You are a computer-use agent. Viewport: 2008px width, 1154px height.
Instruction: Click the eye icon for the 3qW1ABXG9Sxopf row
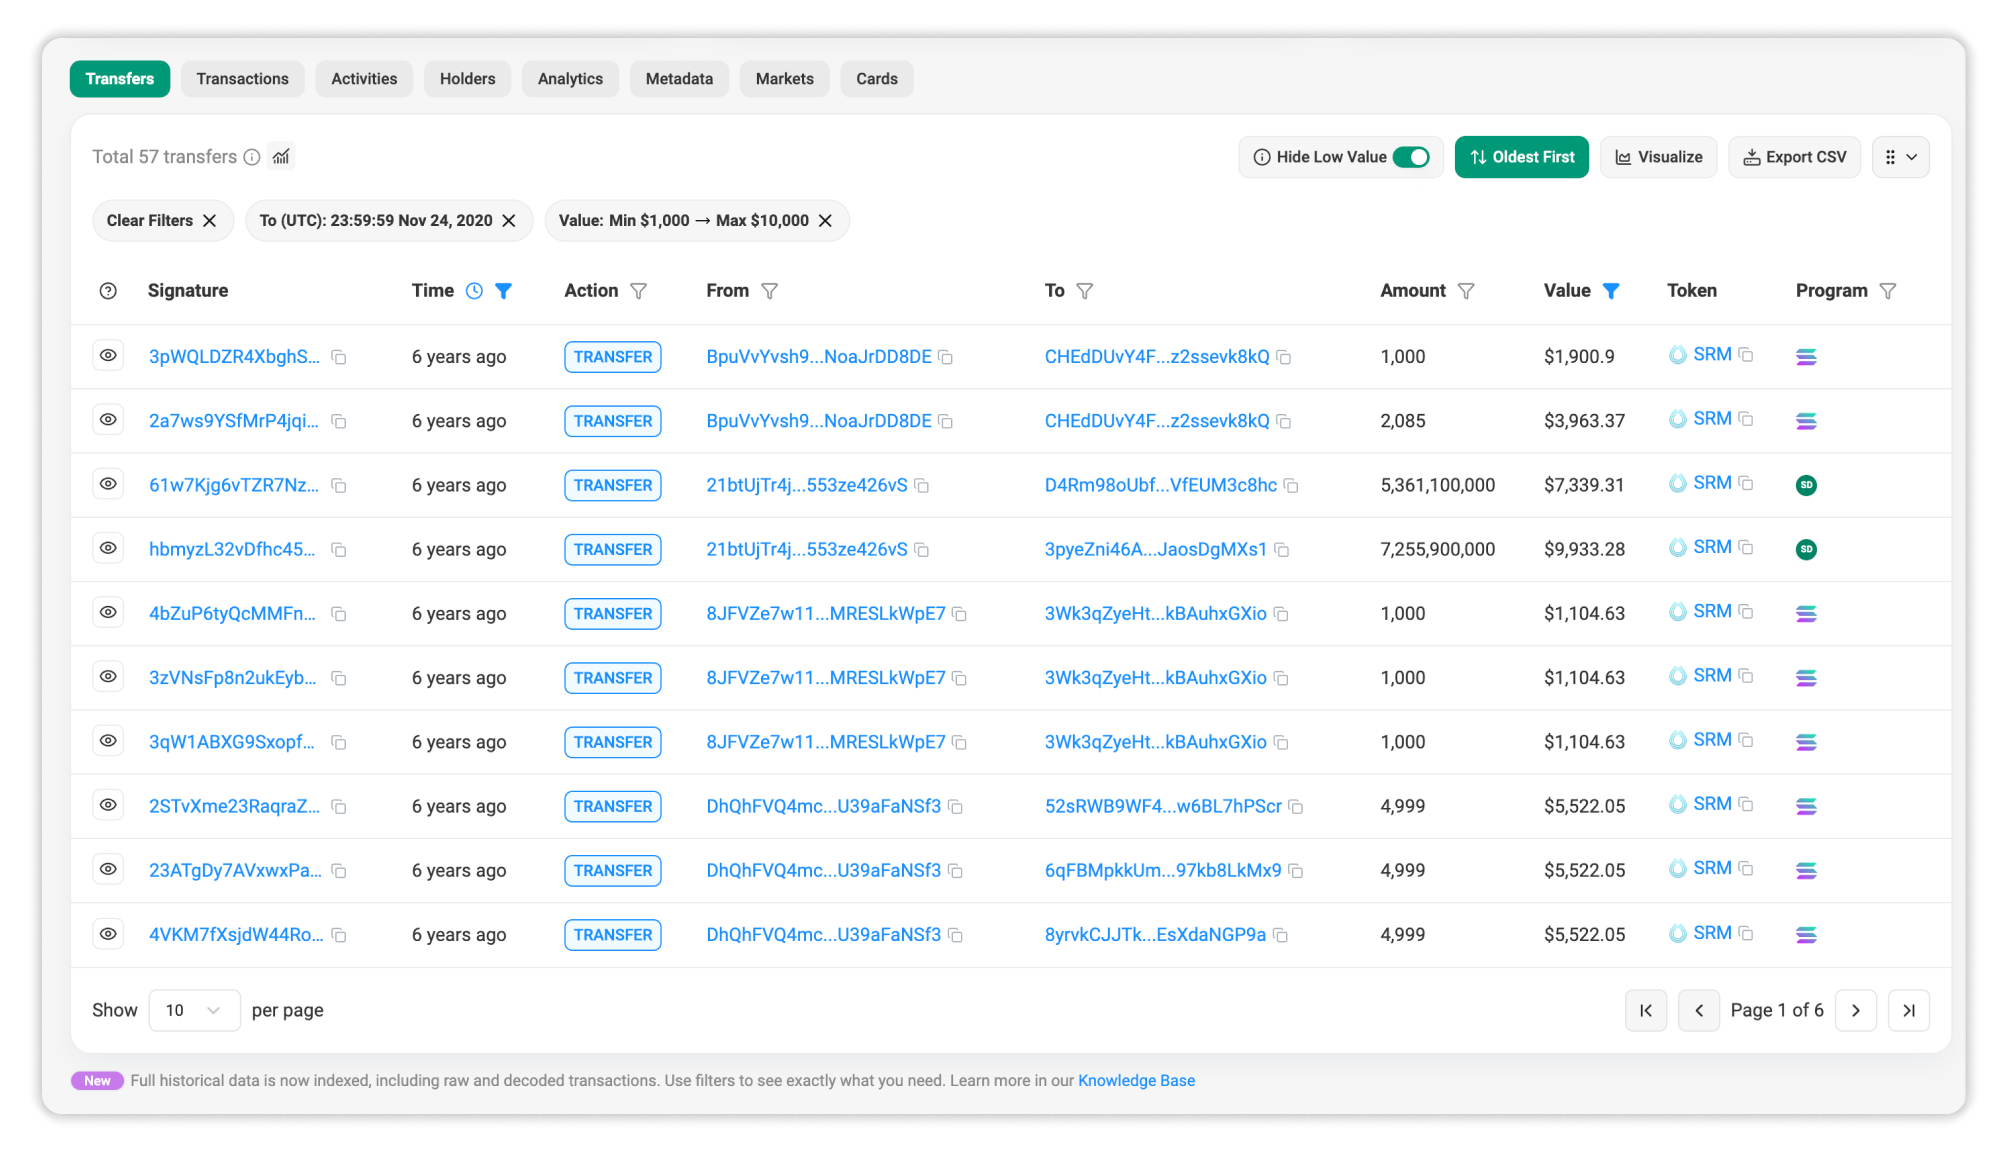click(x=108, y=741)
